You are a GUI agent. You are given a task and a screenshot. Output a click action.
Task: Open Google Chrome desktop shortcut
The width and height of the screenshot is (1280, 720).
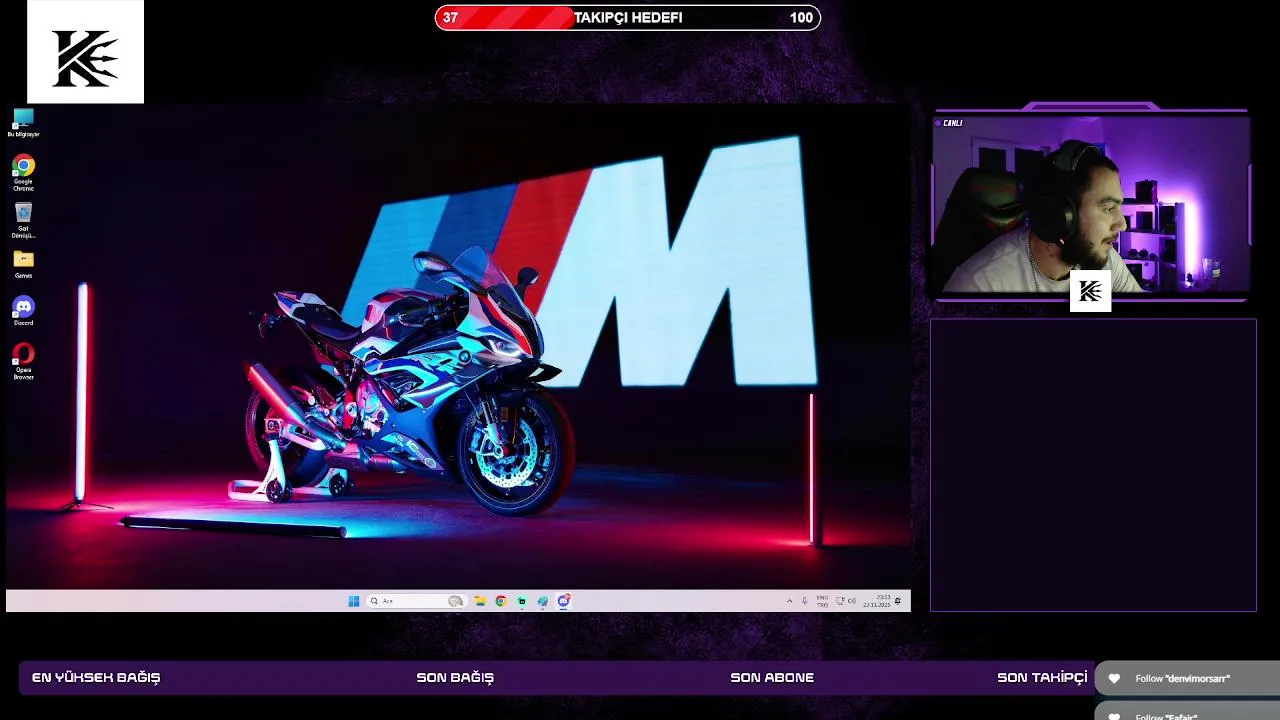pyautogui.click(x=23, y=172)
